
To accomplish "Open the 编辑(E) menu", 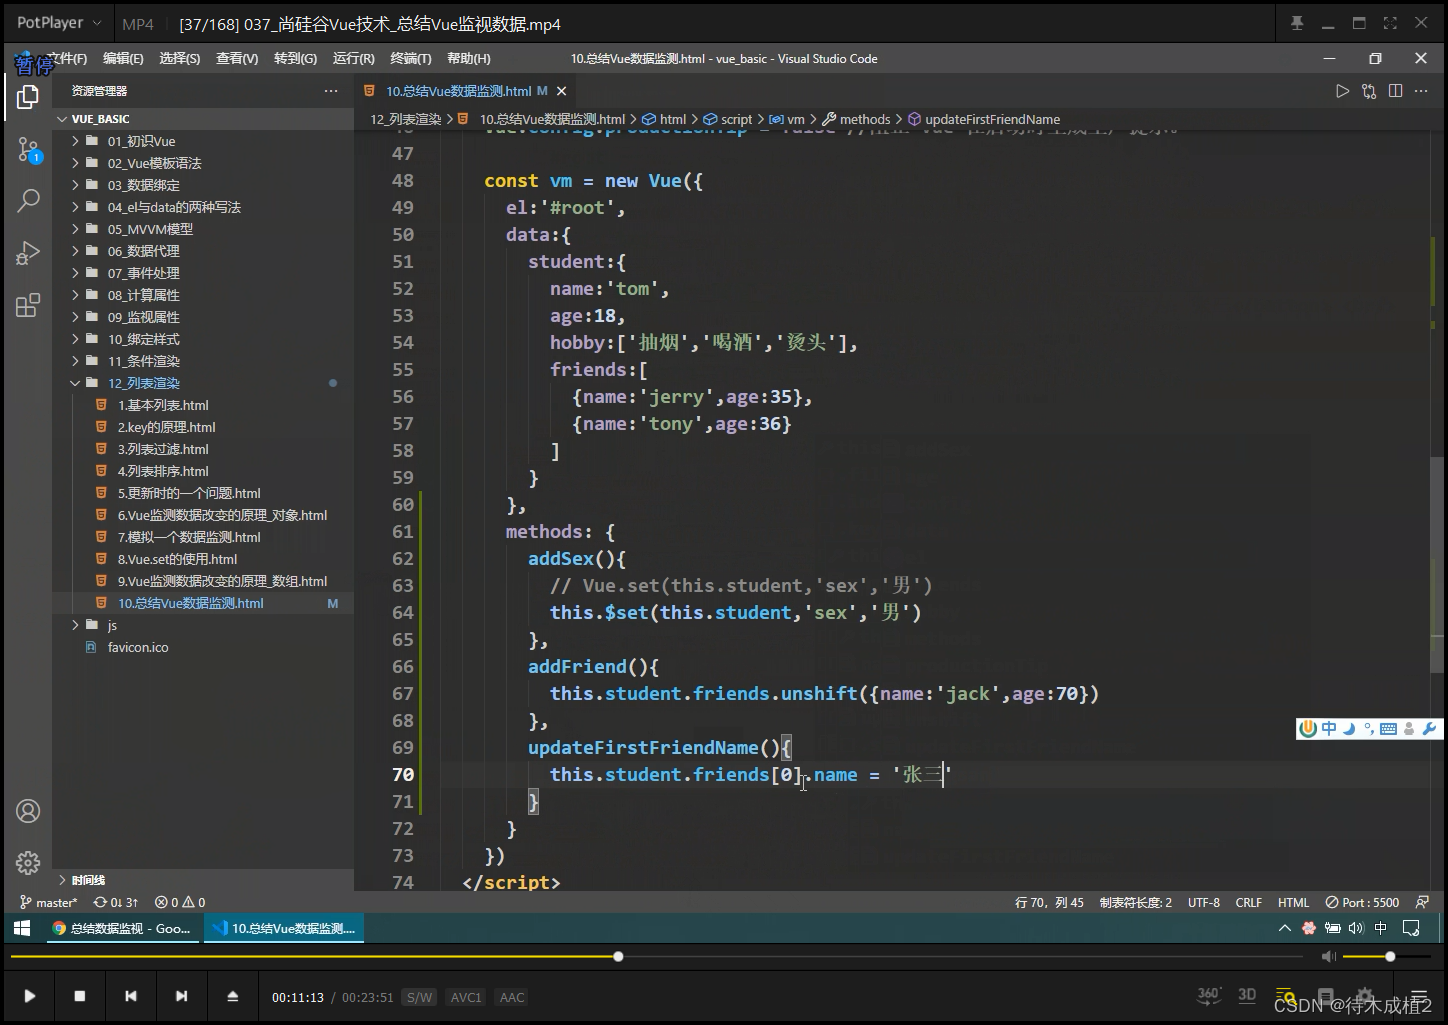I will (123, 59).
